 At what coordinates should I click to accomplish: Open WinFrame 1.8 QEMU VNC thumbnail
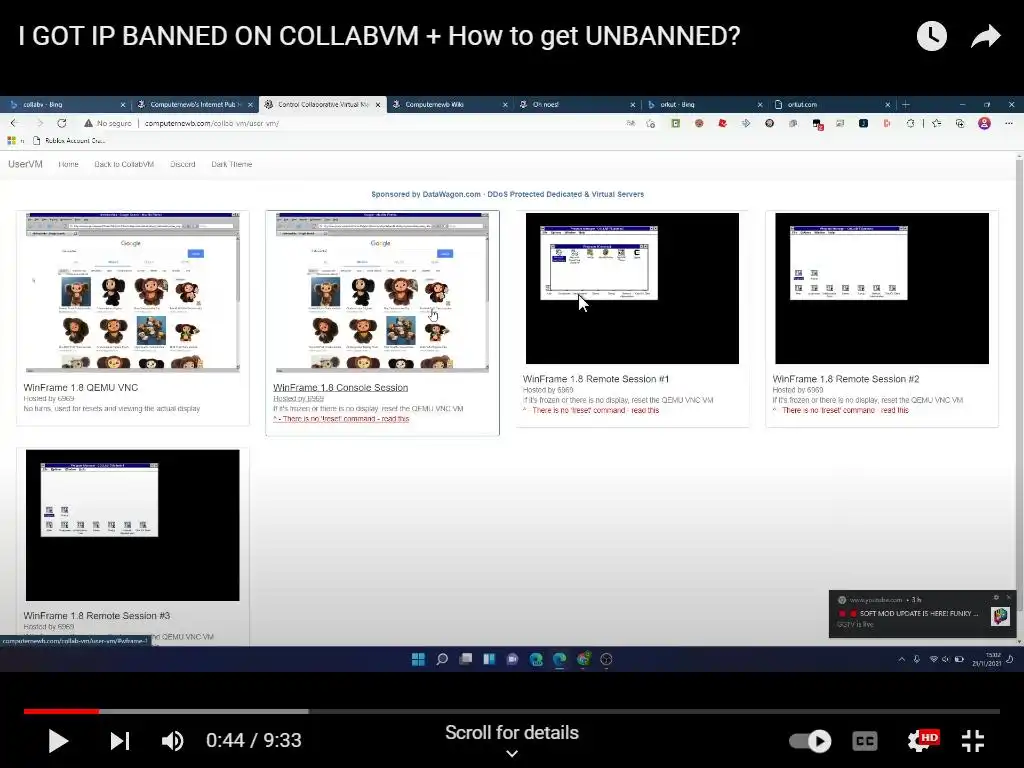133,293
